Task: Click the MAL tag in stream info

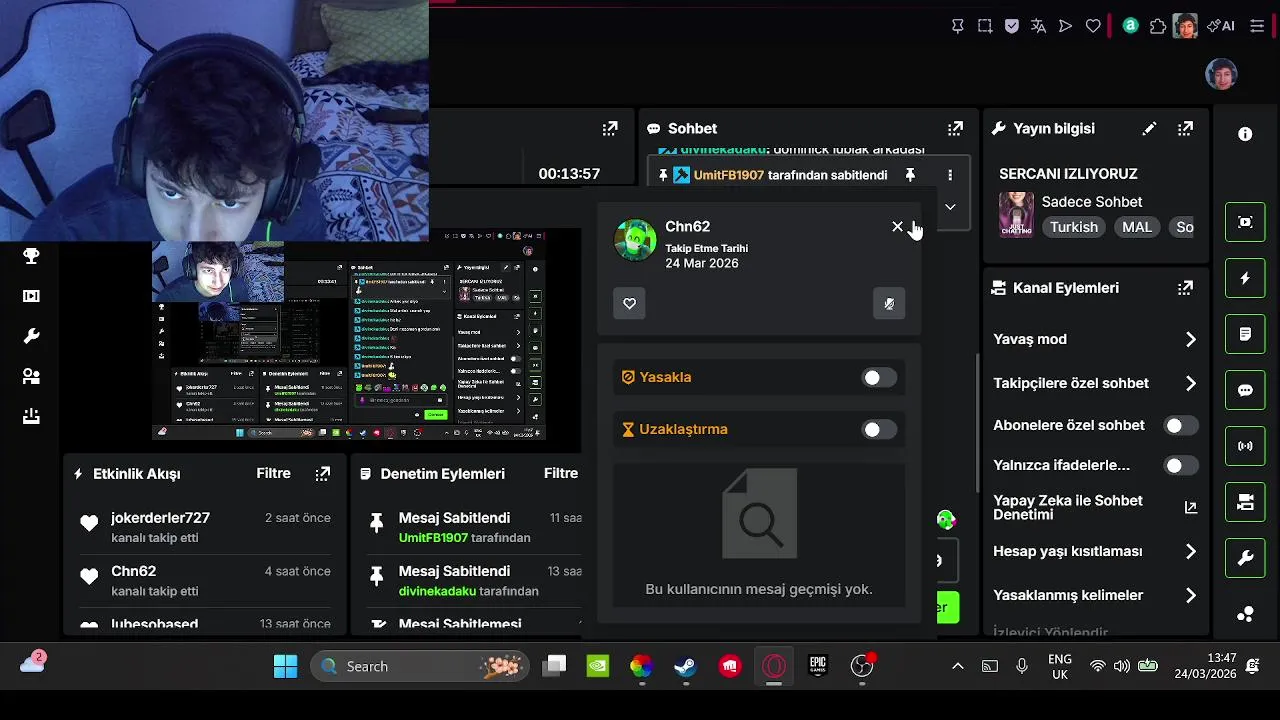Action: coord(1137,227)
